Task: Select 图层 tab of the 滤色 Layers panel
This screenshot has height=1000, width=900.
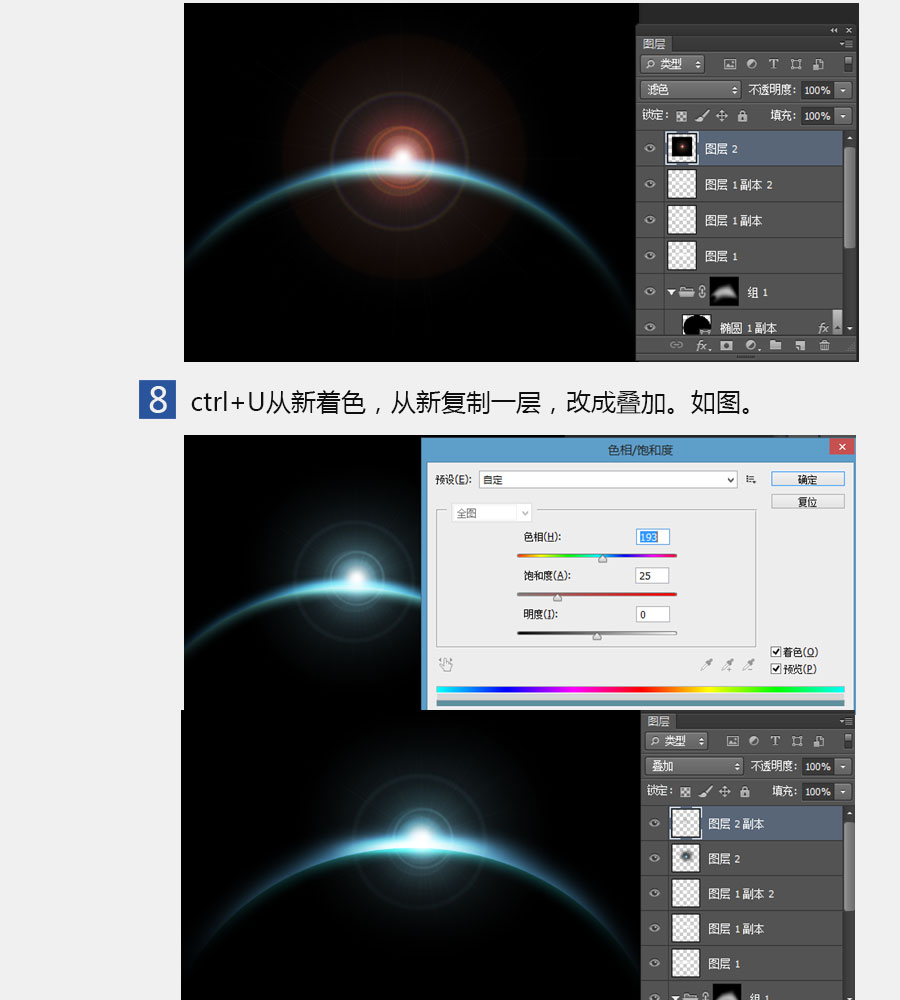Action: [654, 43]
